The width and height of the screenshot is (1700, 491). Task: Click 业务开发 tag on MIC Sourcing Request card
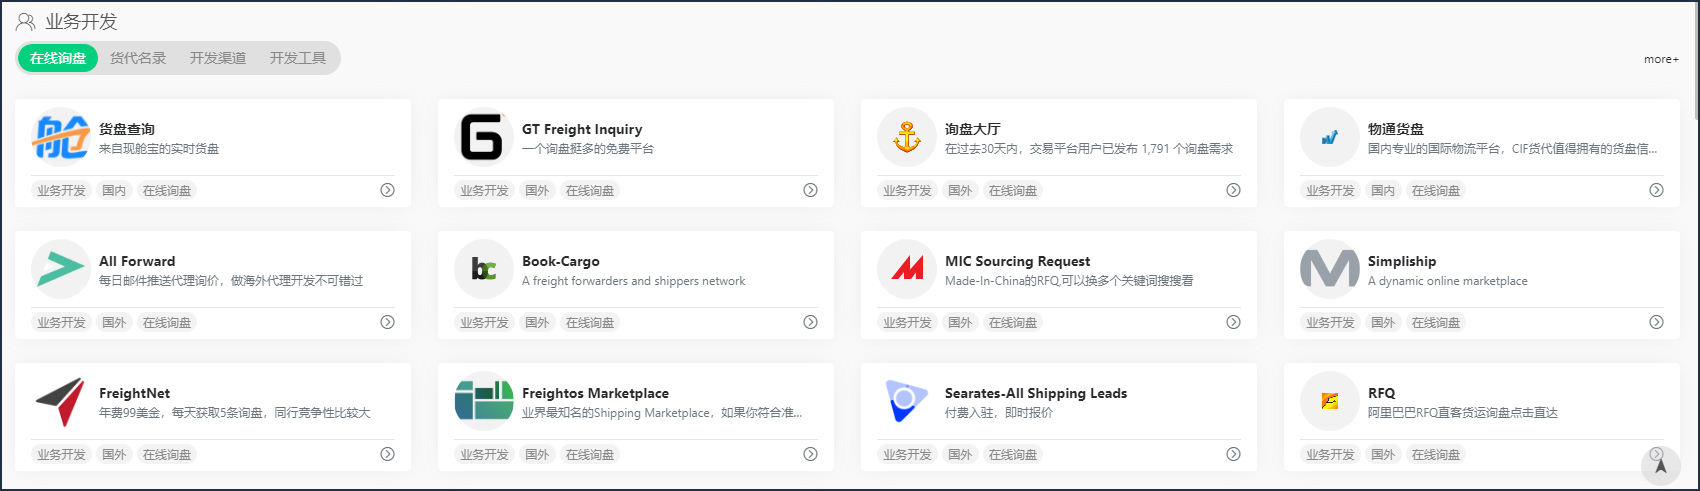click(x=907, y=322)
